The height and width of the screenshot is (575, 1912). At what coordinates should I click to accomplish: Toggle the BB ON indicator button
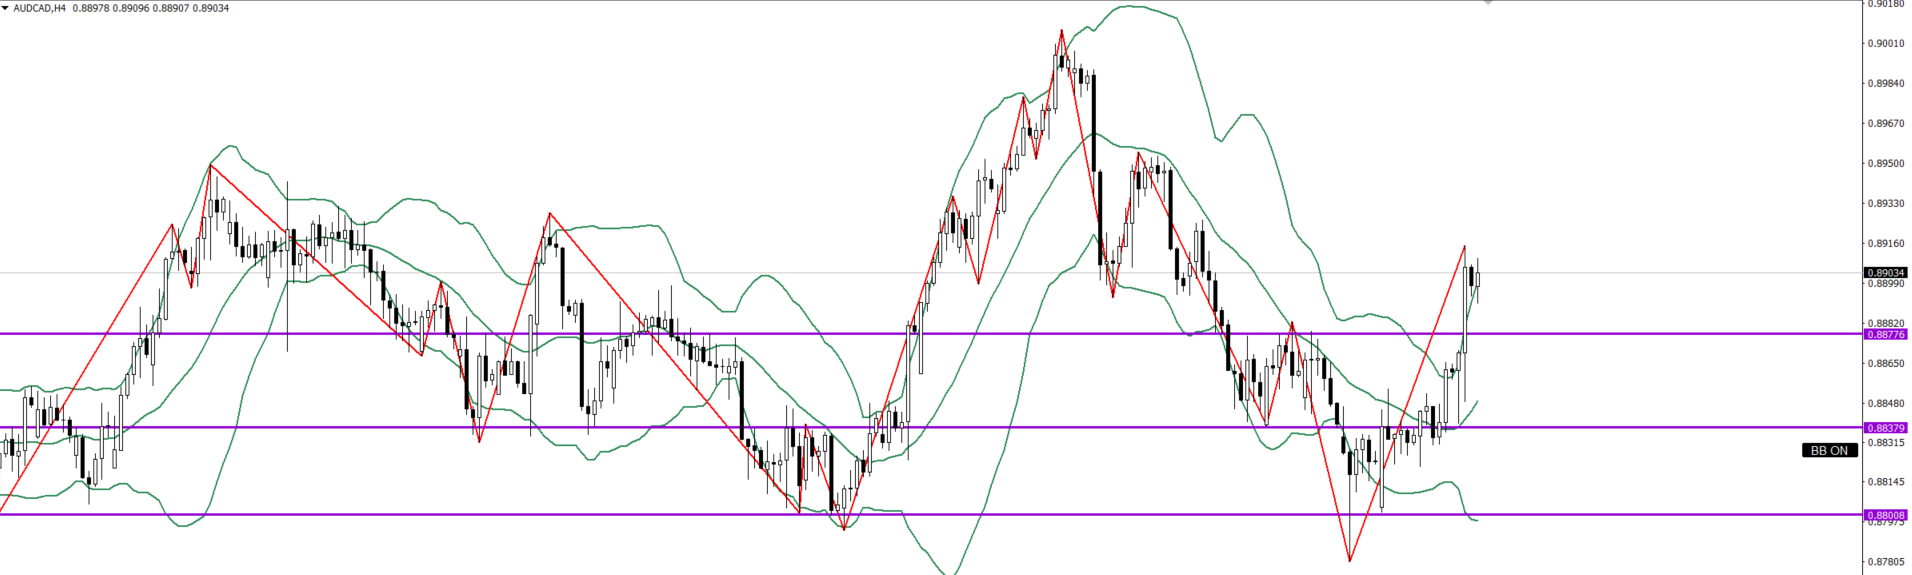[1829, 451]
